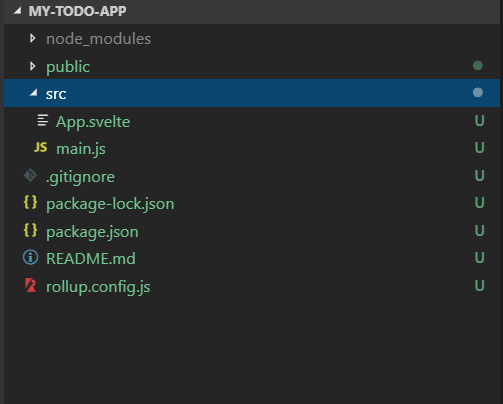
Task: Open the README.md file
Action: pyautogui.click(x=91, y=259)
